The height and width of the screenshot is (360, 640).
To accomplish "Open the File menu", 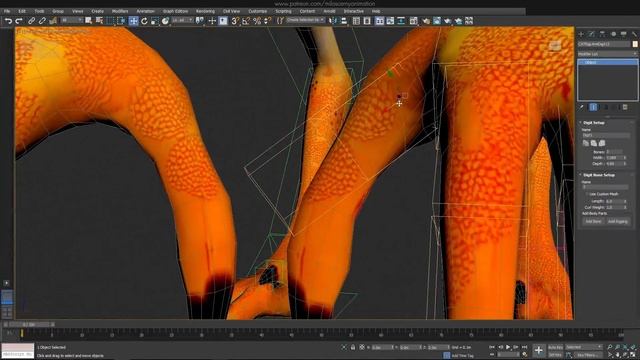I will pos(7,11).
